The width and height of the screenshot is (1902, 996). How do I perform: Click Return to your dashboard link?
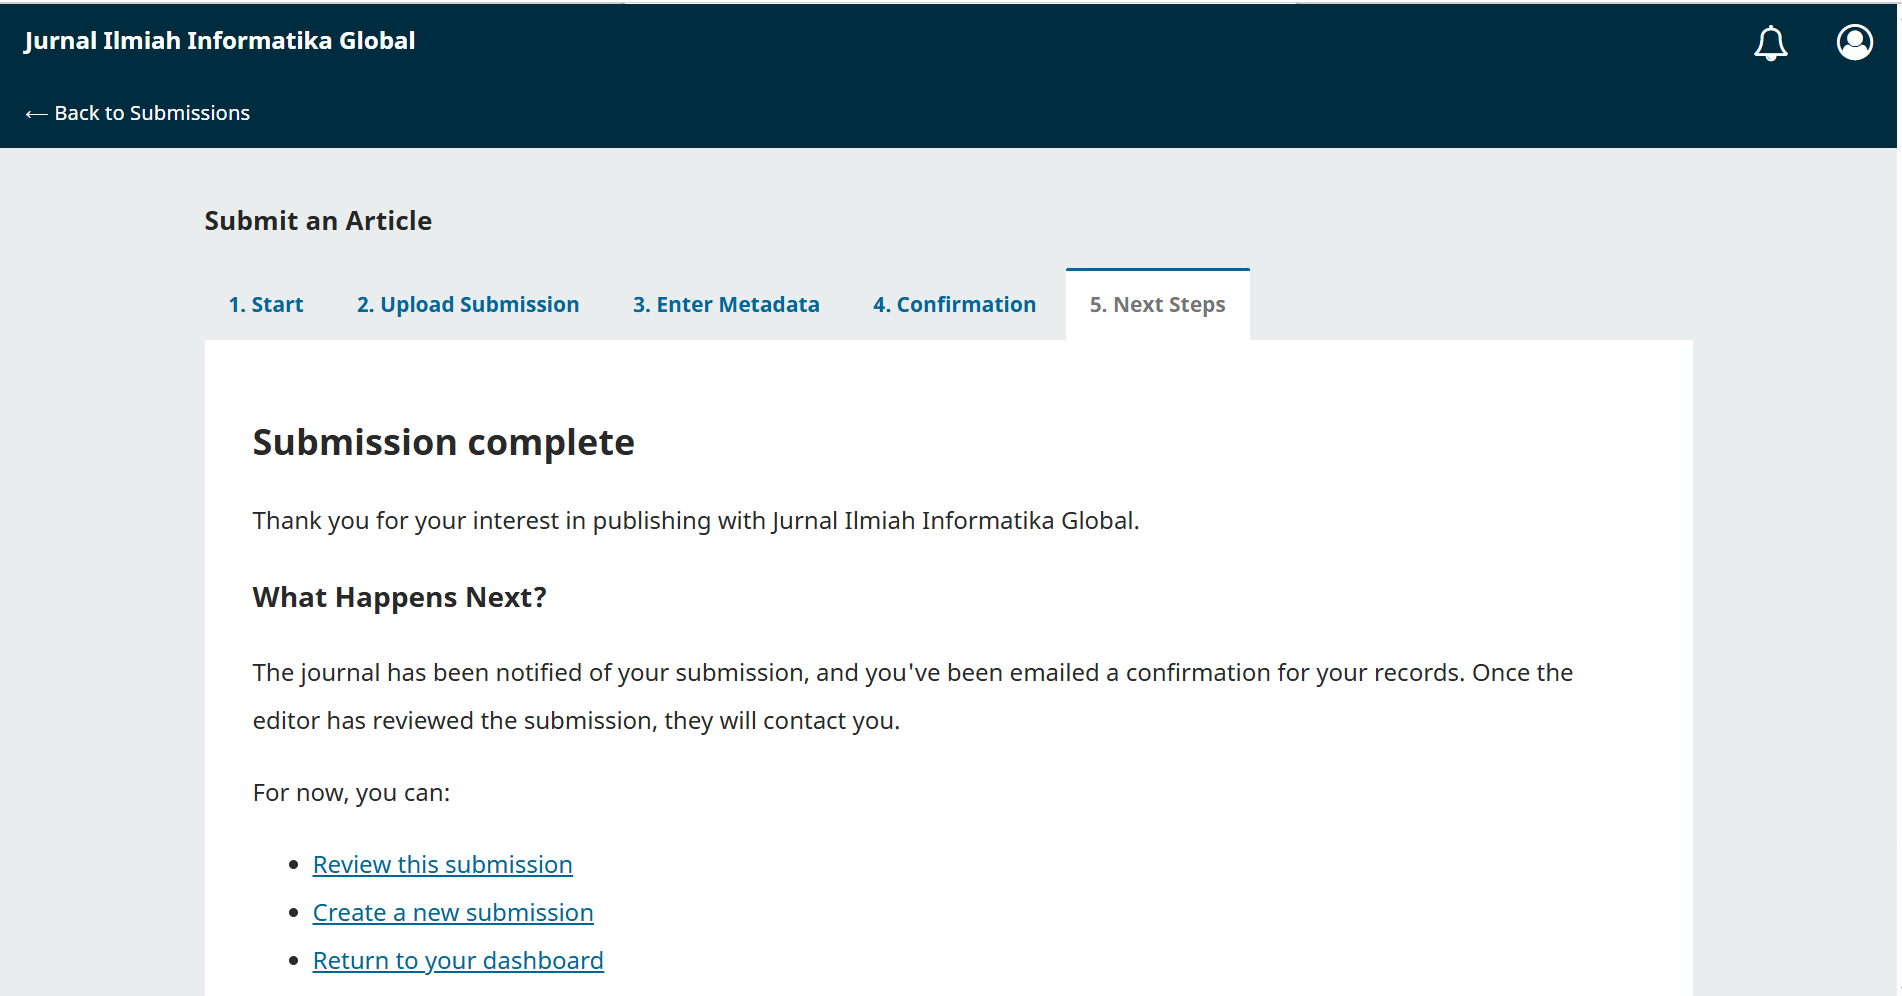(458, 961)
